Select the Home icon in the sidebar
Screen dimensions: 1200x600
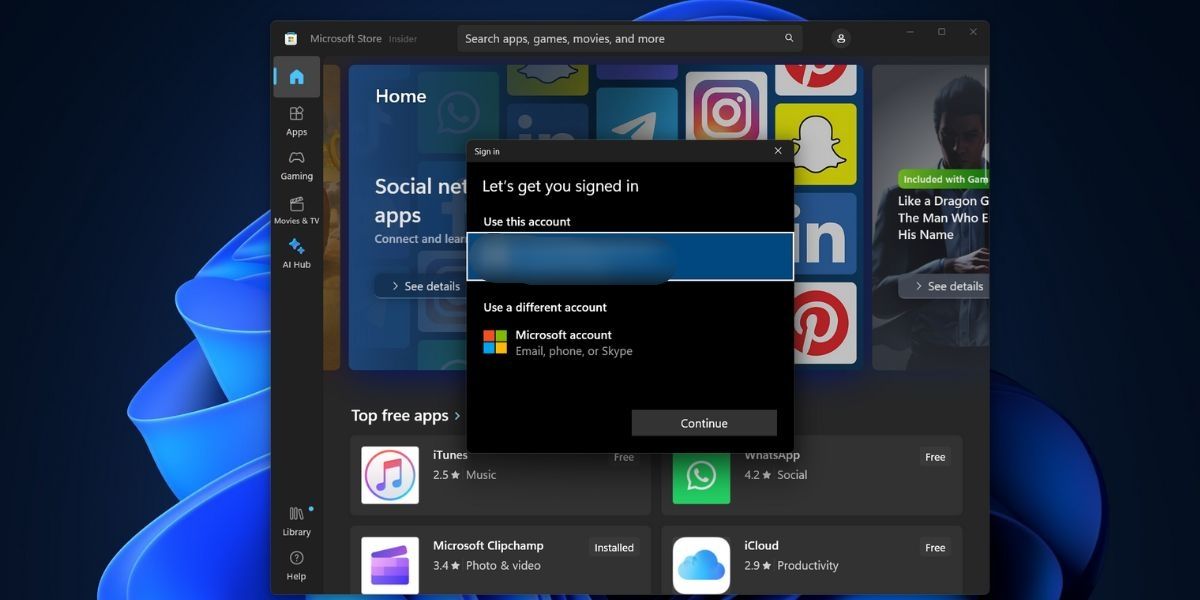pos(296,76)
